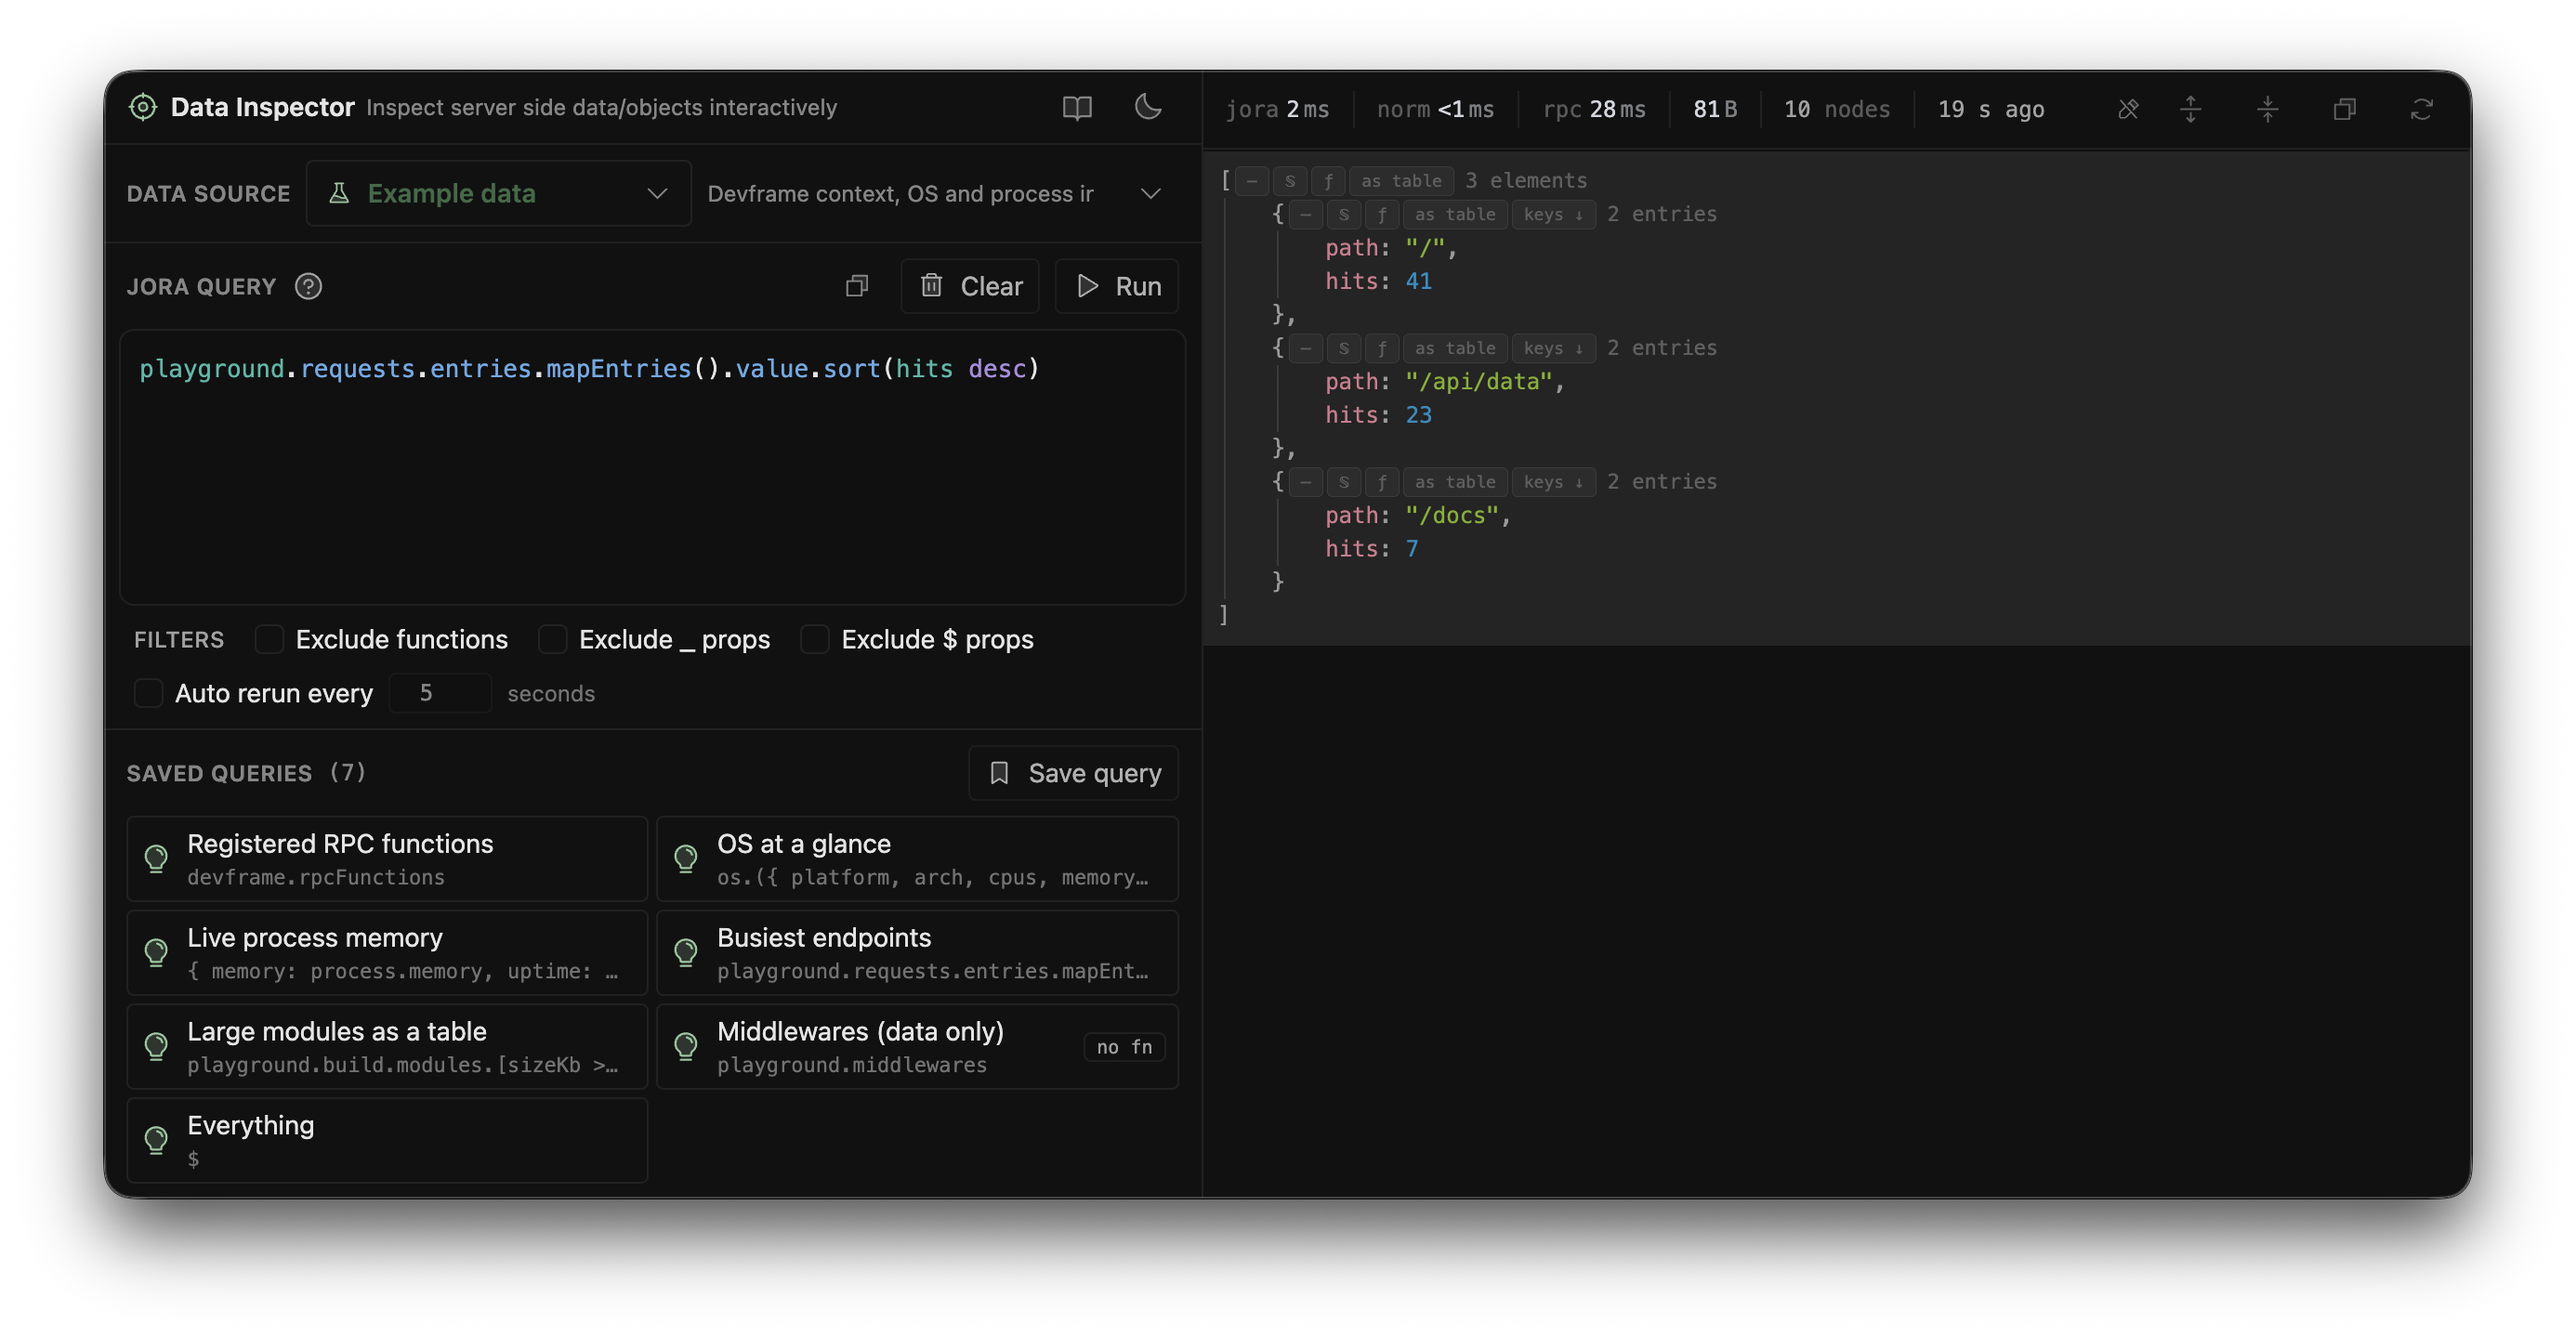Viewport: 2576px width, 1336px height.
Task: Open the Devframe context description dropdown
Action: pos(936,194)
